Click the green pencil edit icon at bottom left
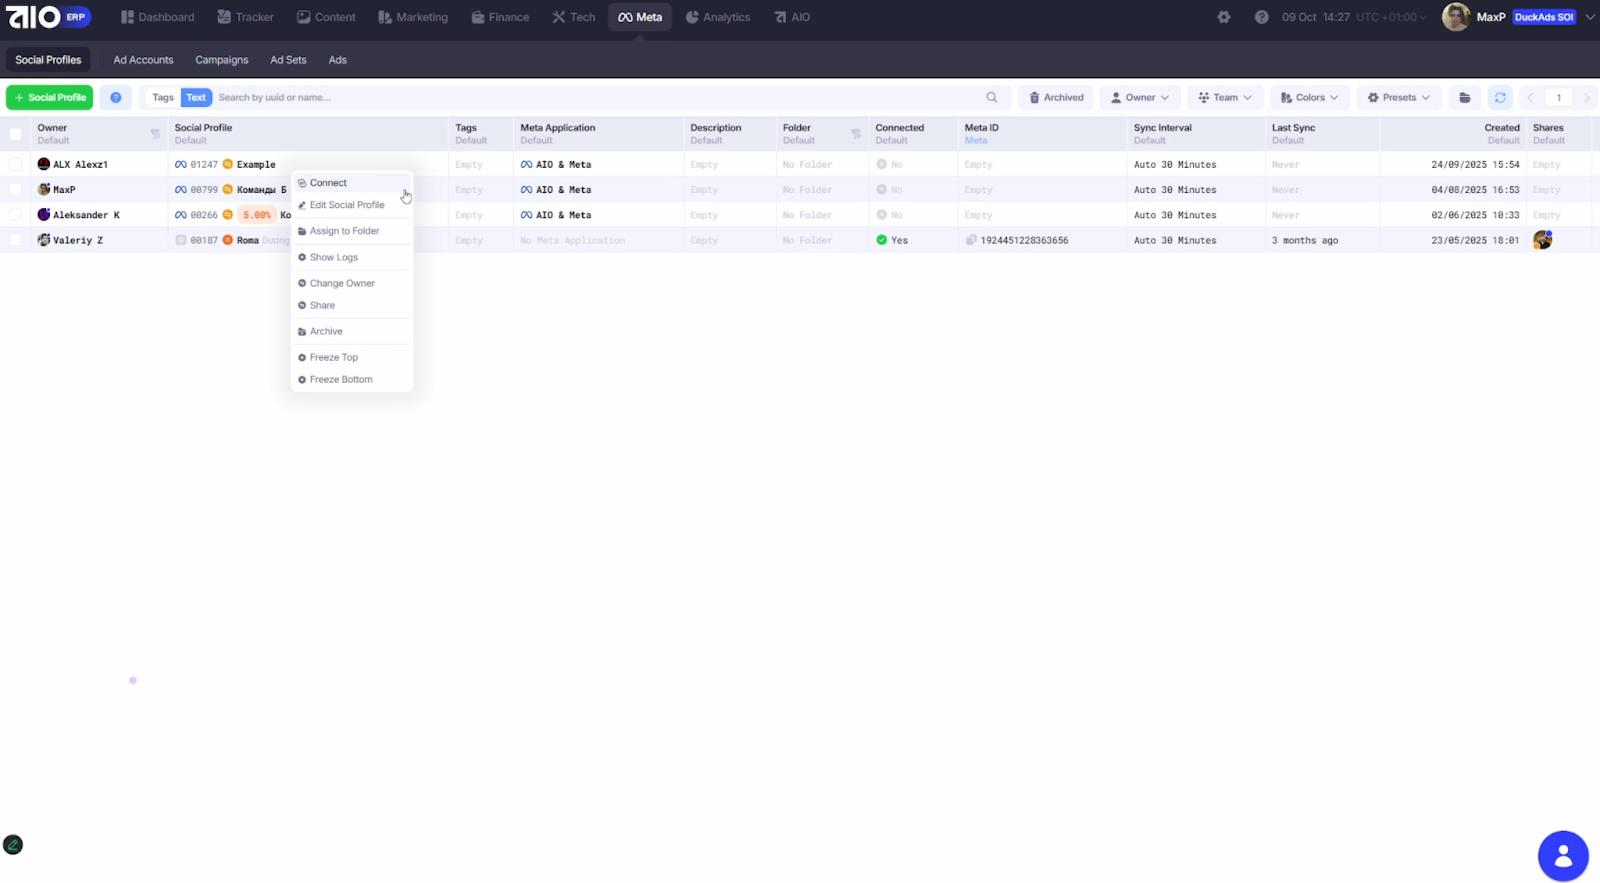Screen dimensions: 1600x883 [x=13, y=845]
